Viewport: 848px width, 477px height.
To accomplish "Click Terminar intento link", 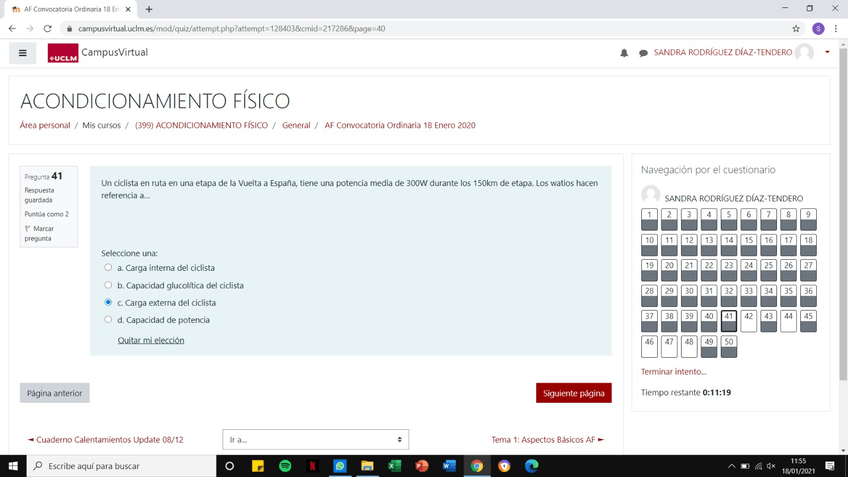I will pos(673,372).
